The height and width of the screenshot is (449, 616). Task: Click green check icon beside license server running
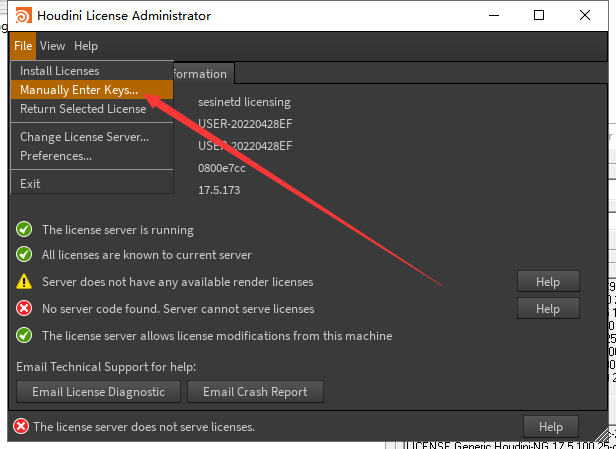click(24, 230)
